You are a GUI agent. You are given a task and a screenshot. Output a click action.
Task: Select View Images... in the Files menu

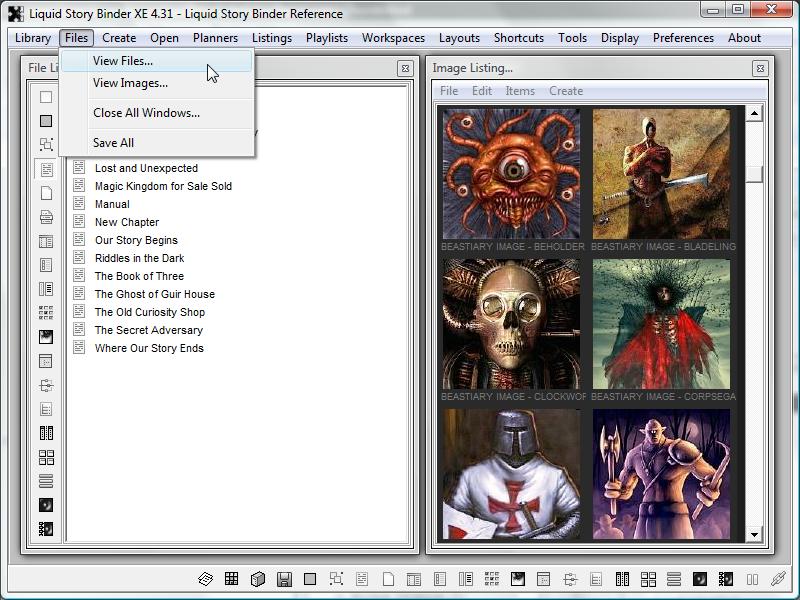[x=130, y=83]
